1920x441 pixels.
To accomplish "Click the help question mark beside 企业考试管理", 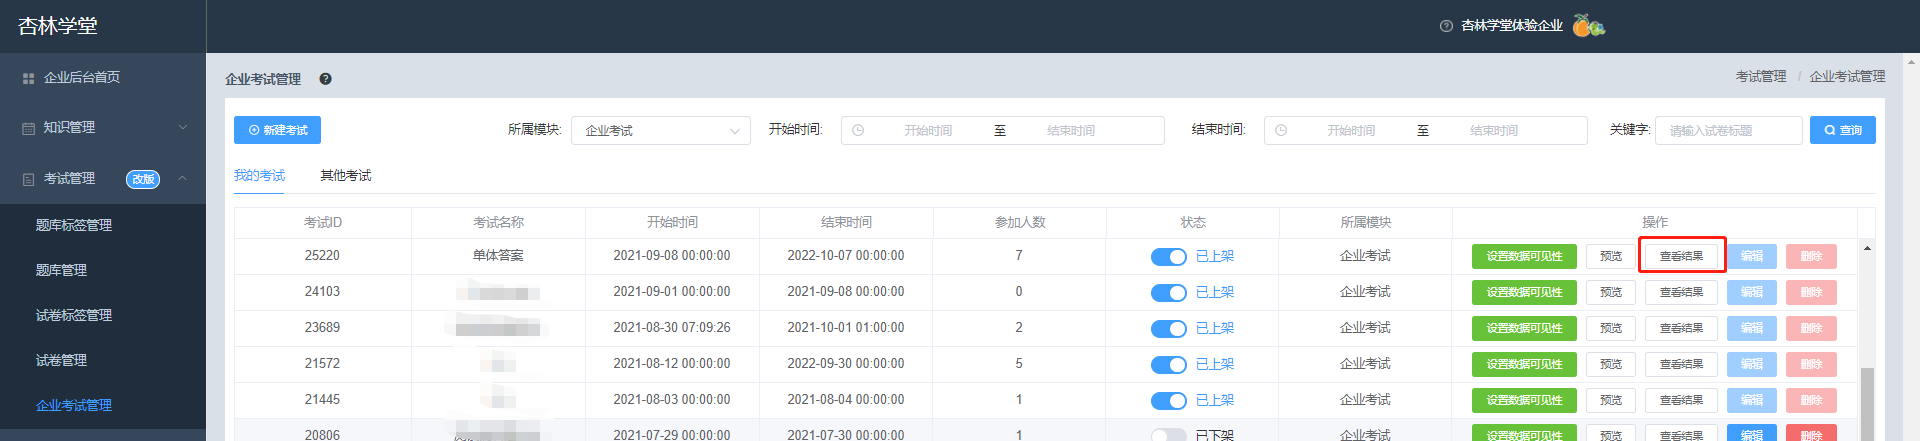I will click(x=325, y=79).
